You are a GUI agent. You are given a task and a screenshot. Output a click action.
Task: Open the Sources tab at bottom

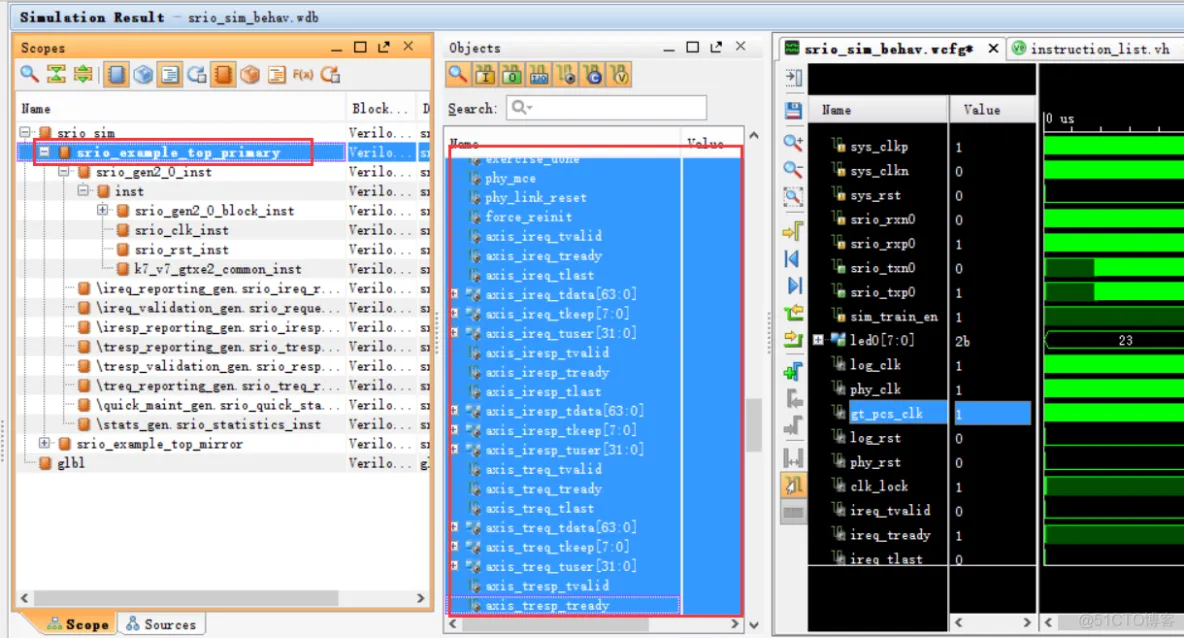pos(161,624)
